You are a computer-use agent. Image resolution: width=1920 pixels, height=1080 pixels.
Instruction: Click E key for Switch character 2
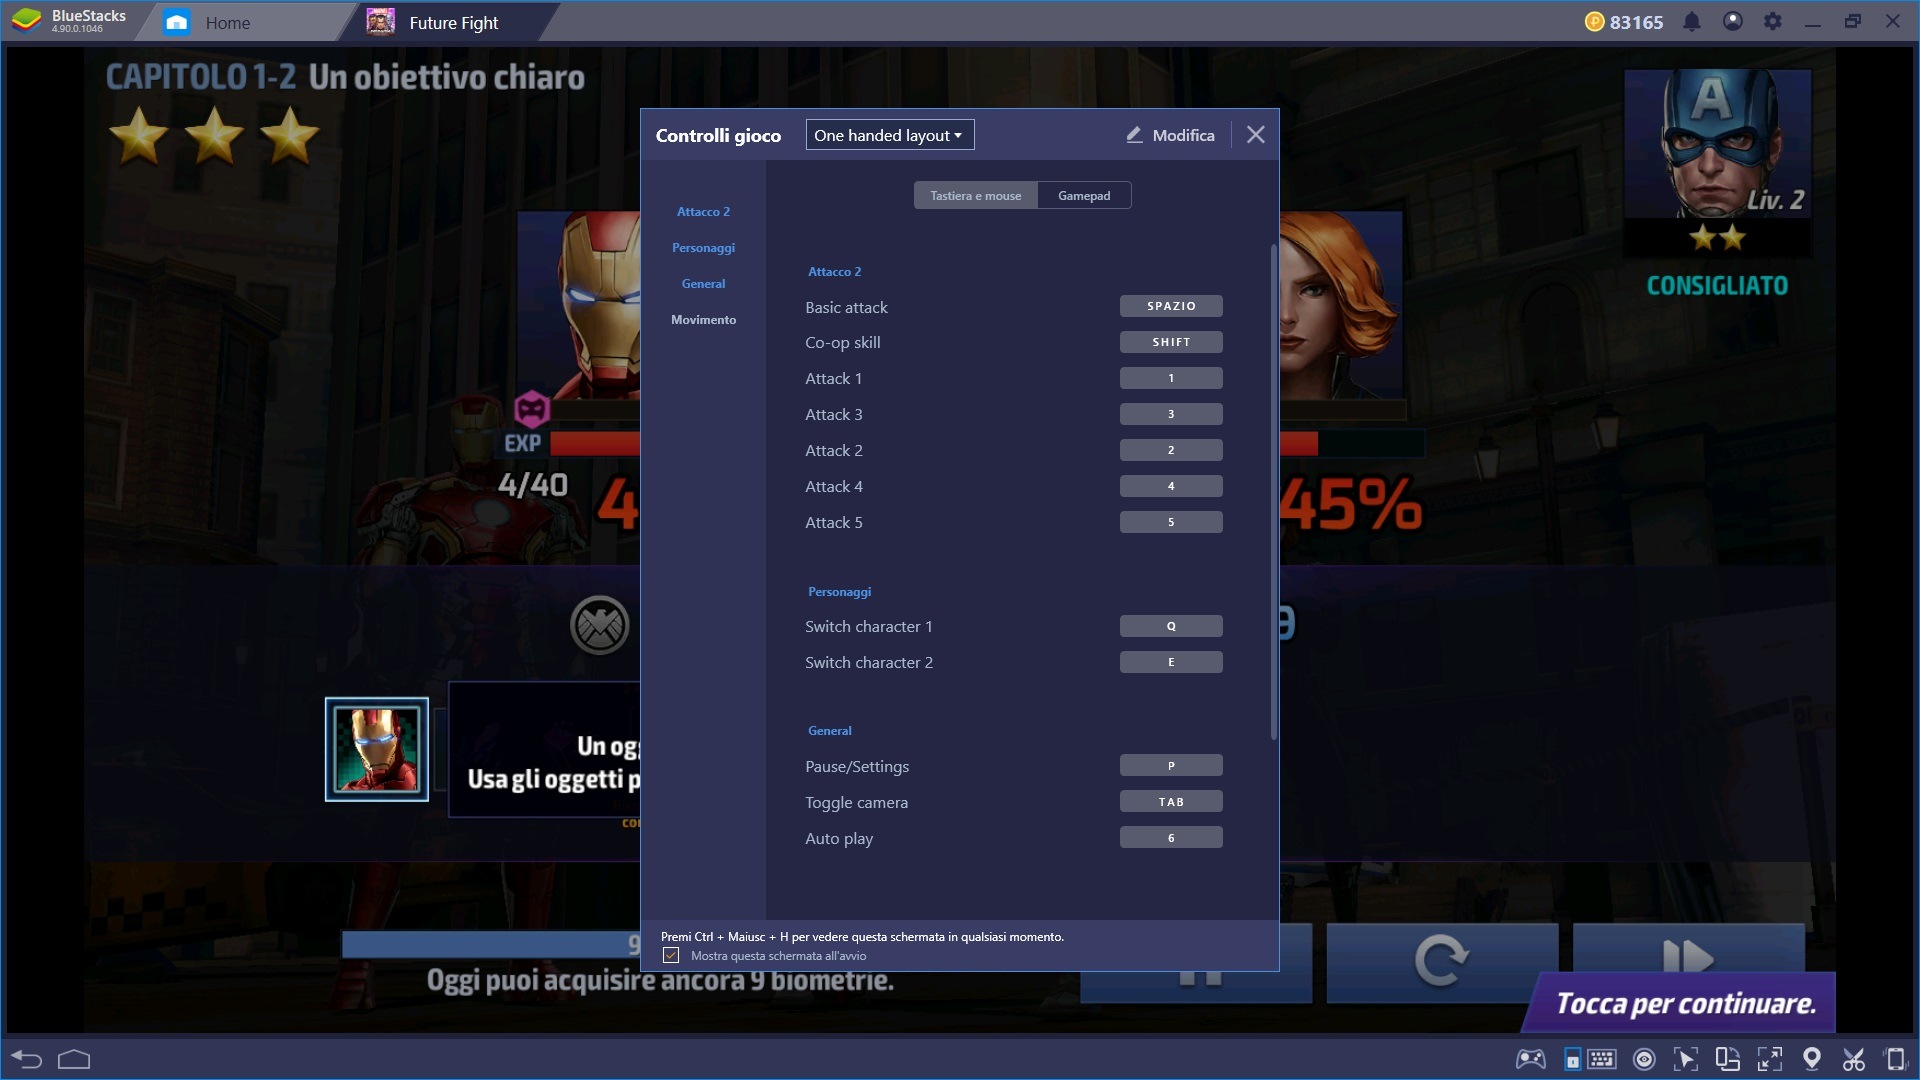[1171, 662]
